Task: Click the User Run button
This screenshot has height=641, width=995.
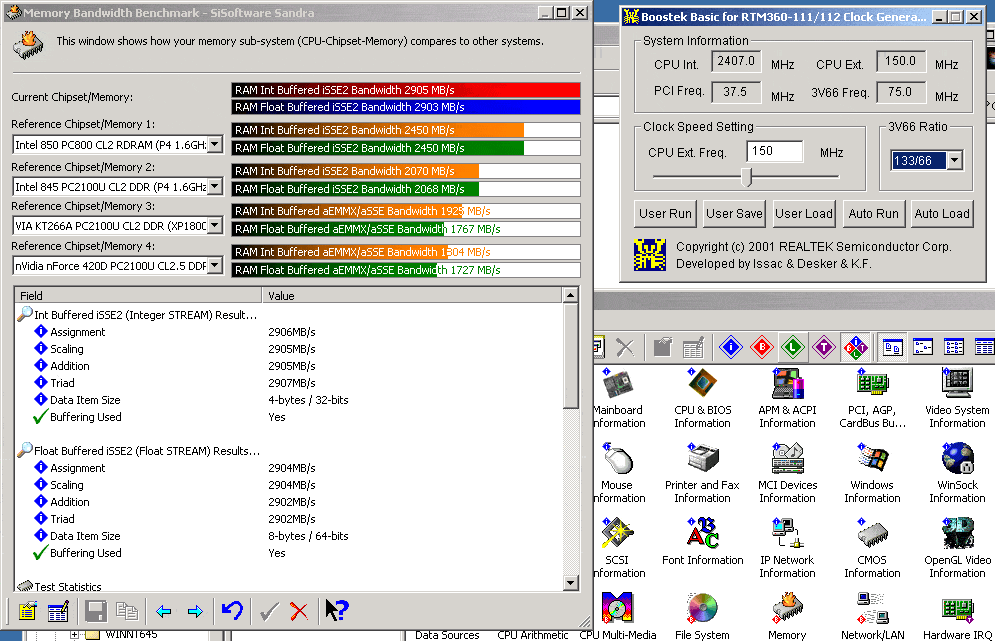Action: [665, 214]
